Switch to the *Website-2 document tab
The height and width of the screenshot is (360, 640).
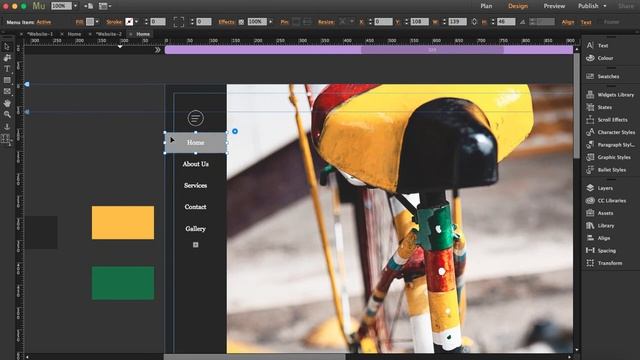pos(109,34)
